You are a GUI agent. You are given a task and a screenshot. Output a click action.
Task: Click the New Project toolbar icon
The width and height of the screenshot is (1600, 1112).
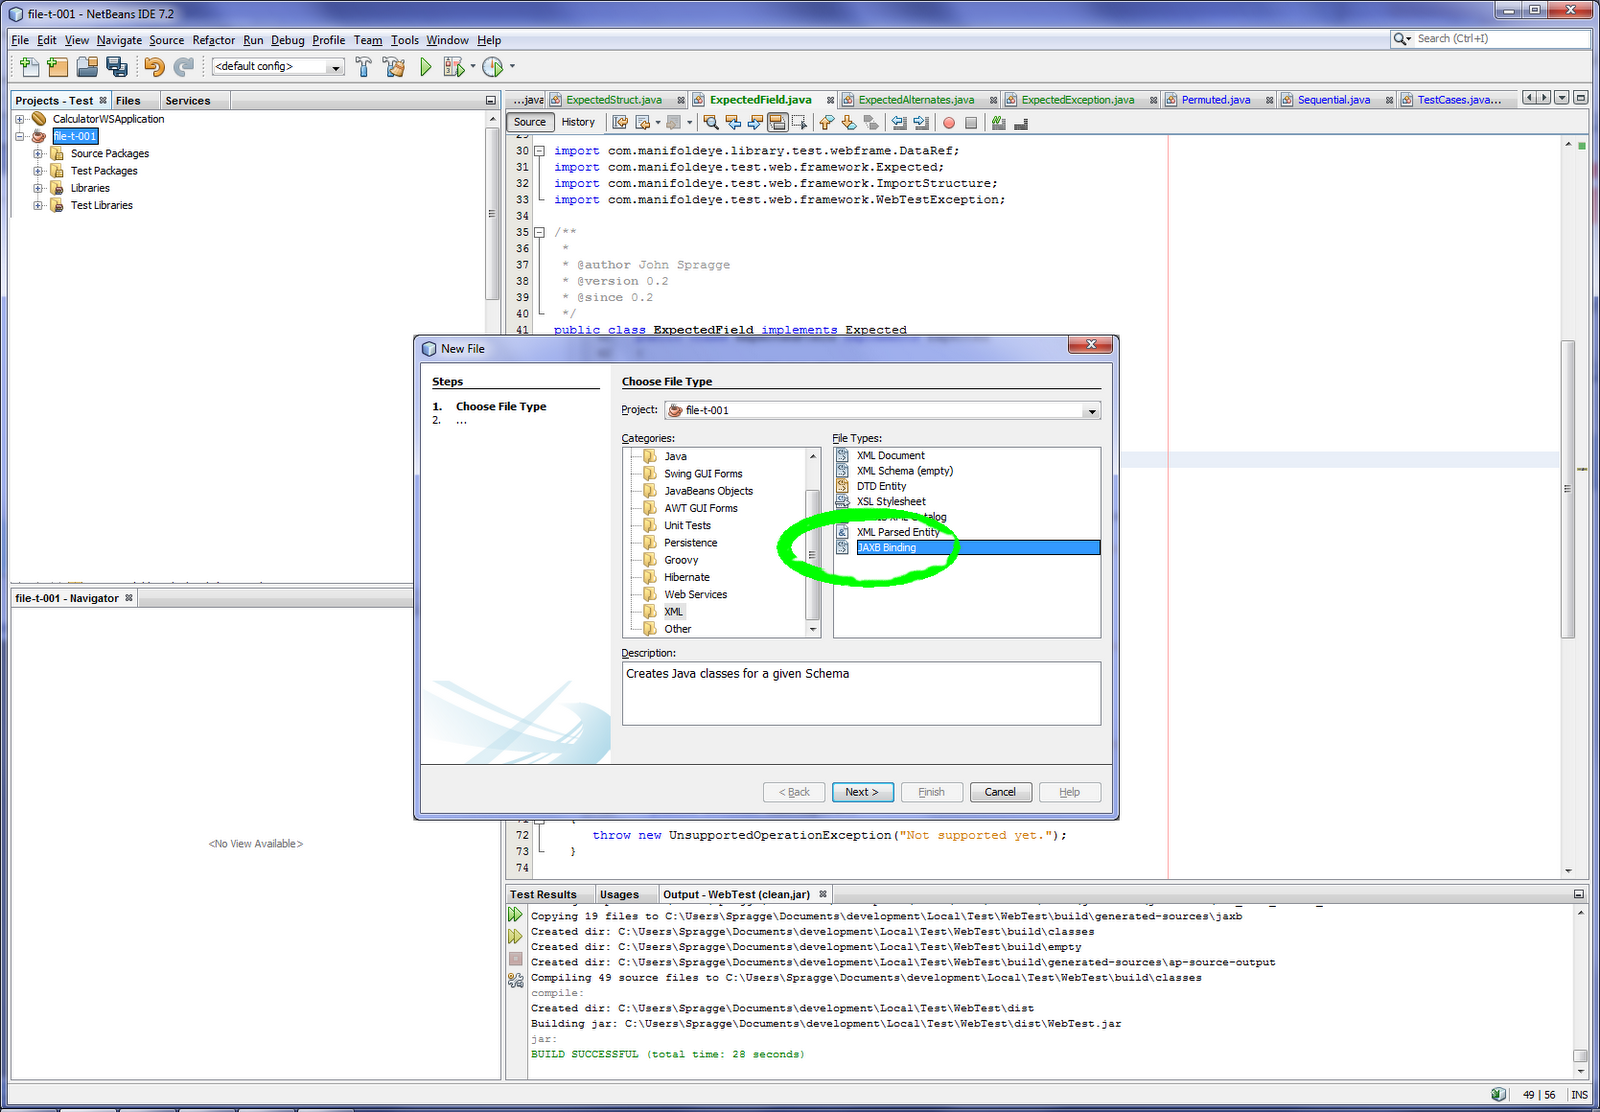(x=58, y=67)
